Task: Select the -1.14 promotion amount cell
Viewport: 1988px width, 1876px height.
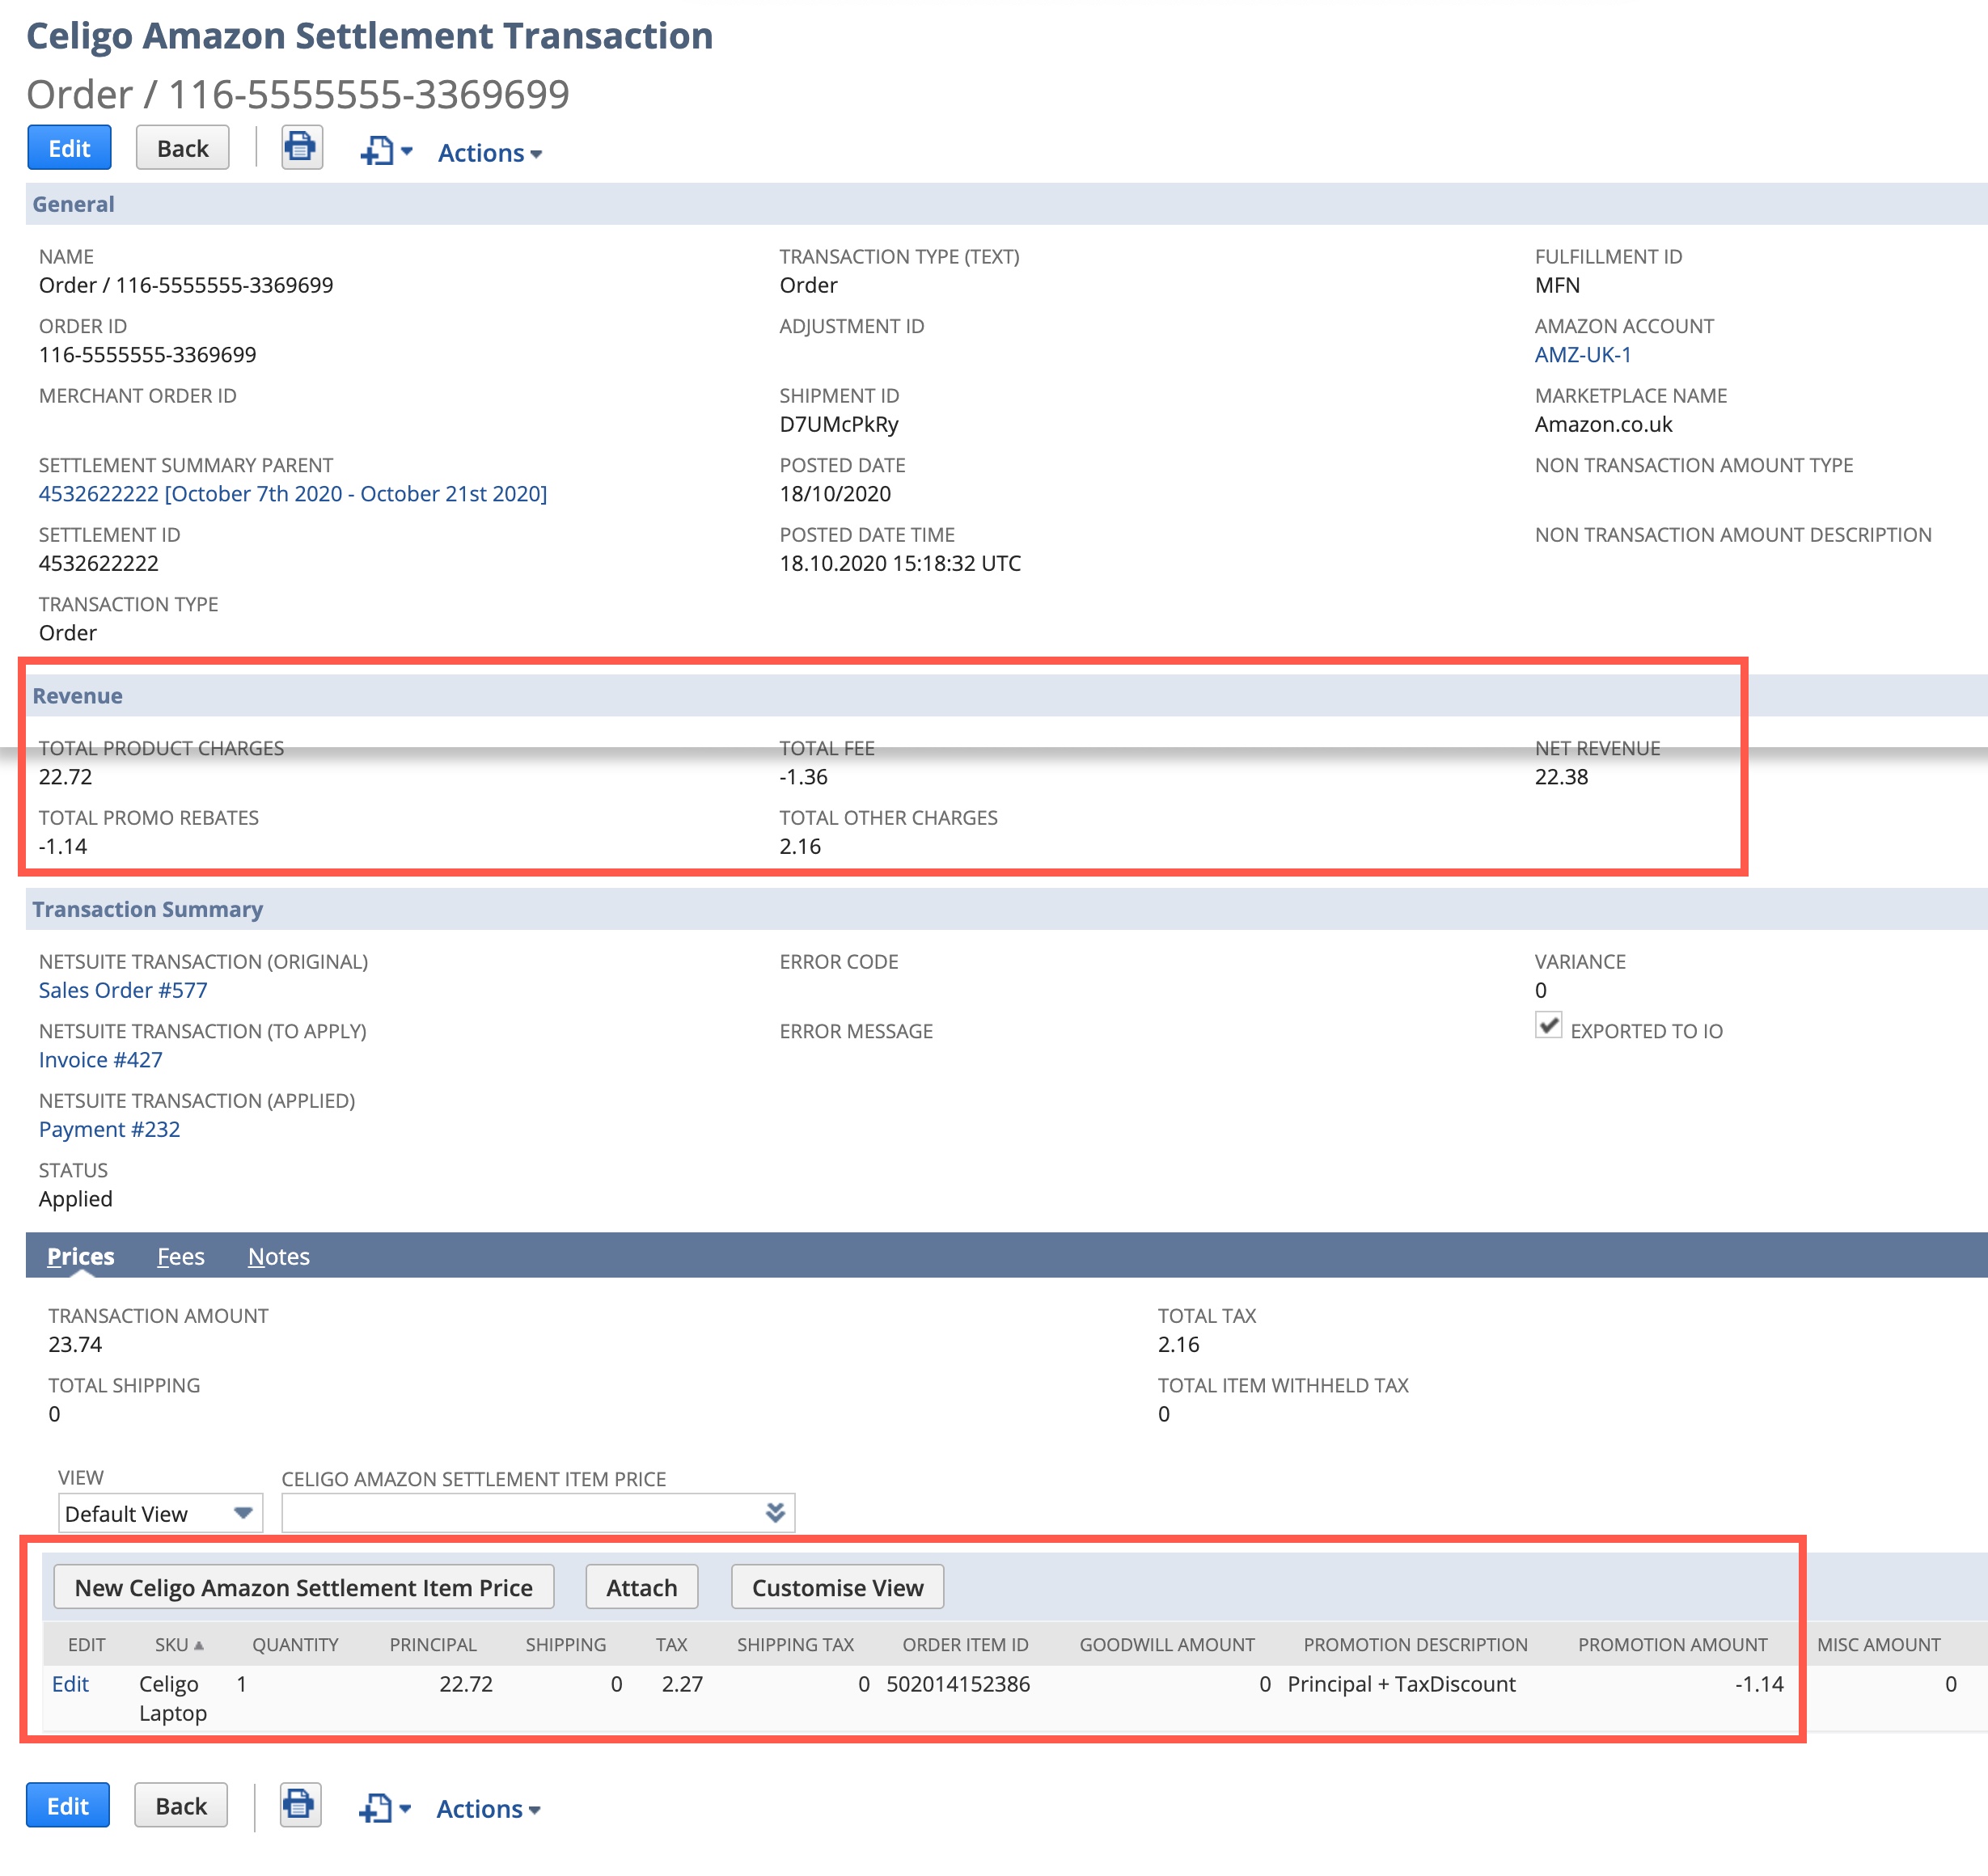Action: (x=1759, y=1684)
